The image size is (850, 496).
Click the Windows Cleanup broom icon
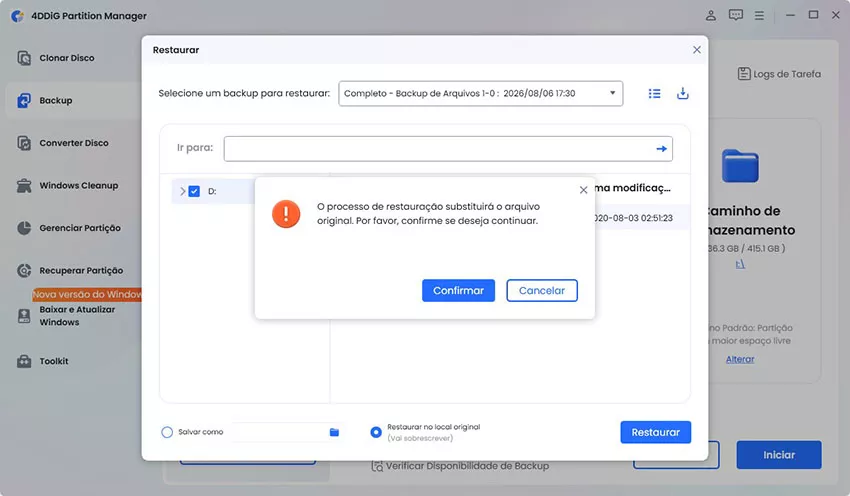coord(24,185)
